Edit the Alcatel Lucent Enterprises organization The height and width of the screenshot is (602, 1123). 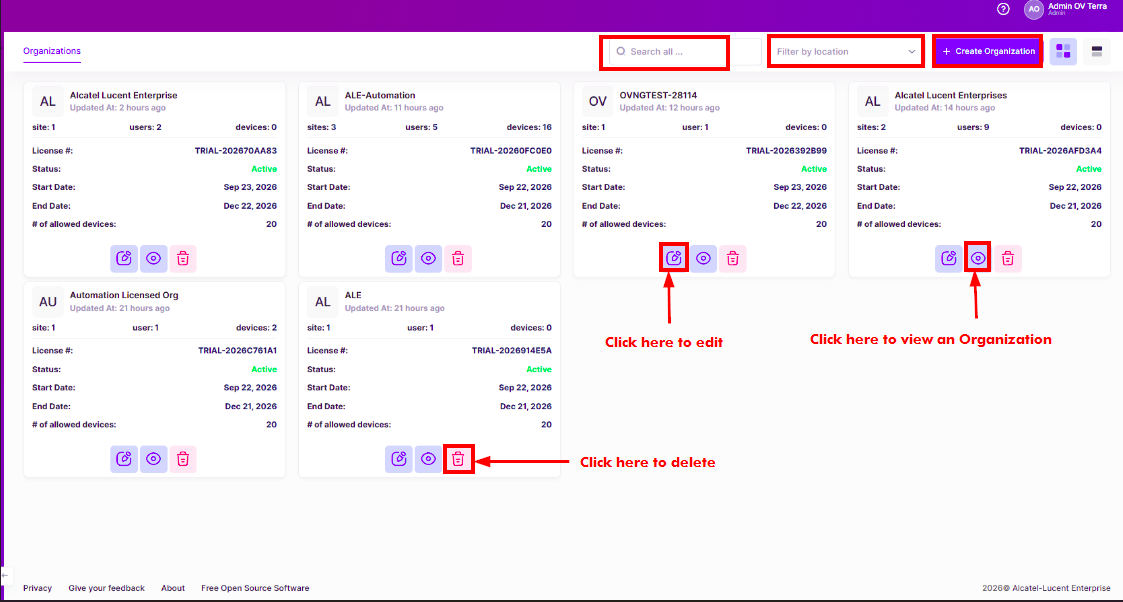click(949, 258)
